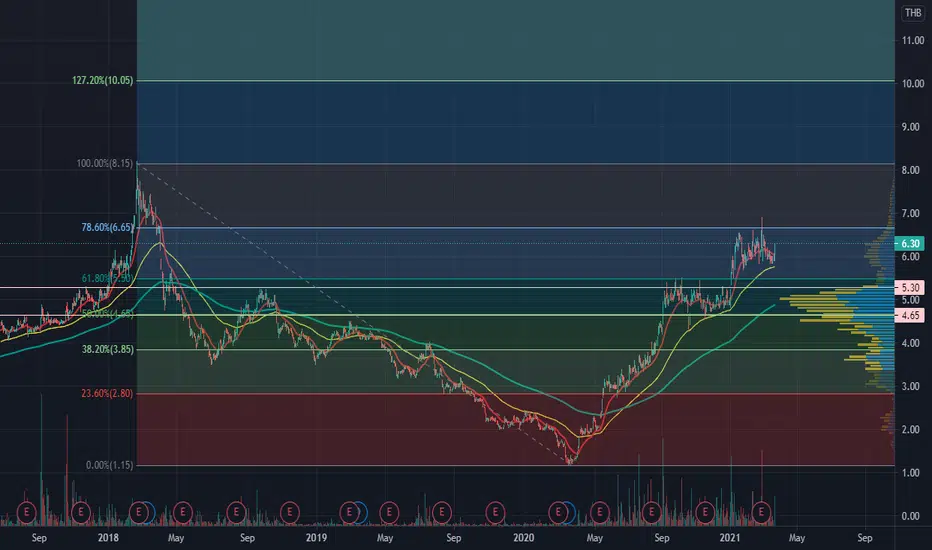
Task: Click the 11.00 mark on price scale
Action: [911, 41]
